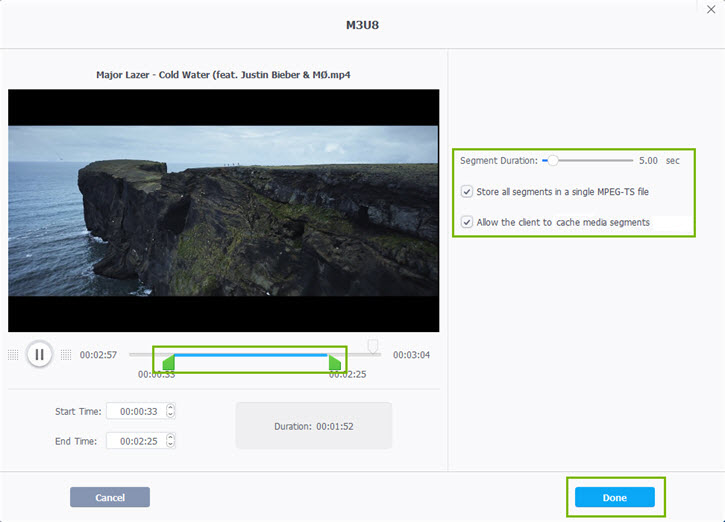The width and height of the screenshot is (725, 522).
Task: Click the white playhead marker on the timeline
Action: coord(373,346)
